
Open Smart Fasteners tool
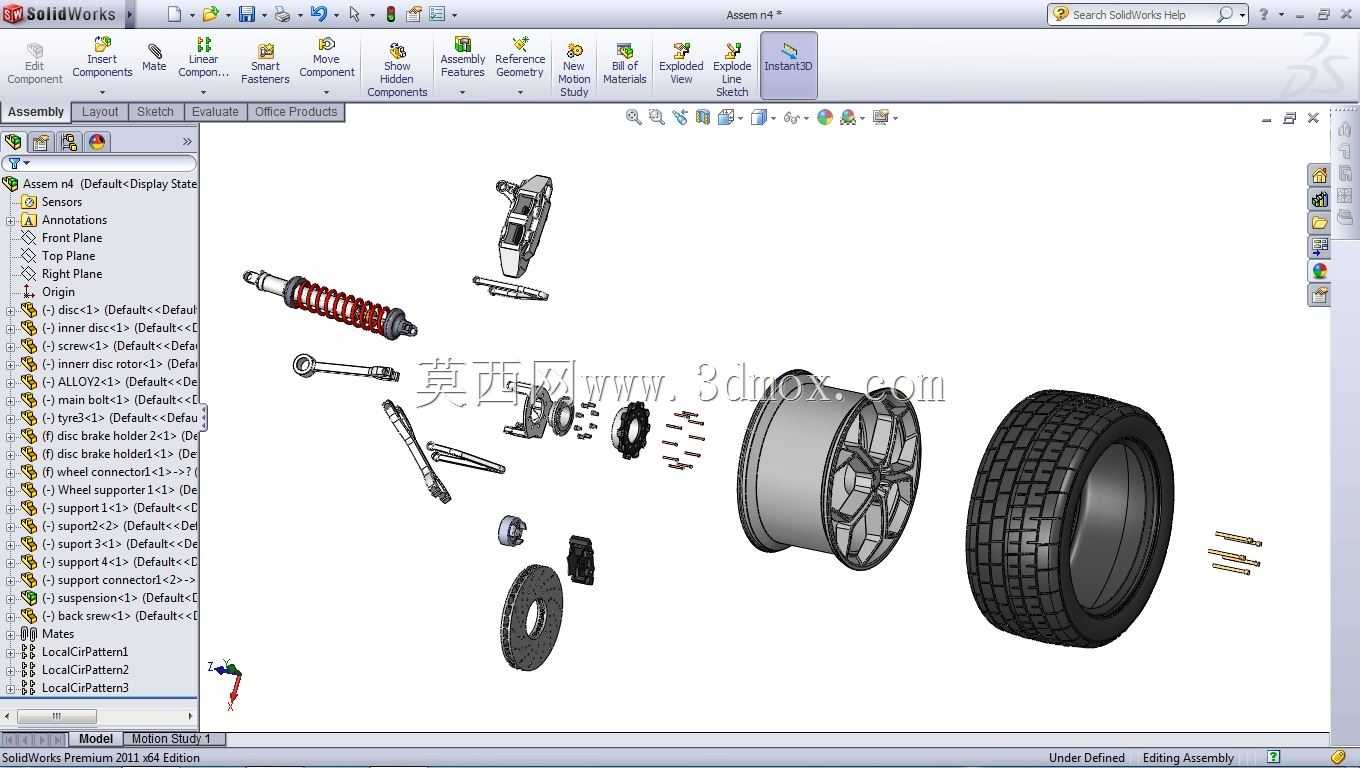coord(265,63)
